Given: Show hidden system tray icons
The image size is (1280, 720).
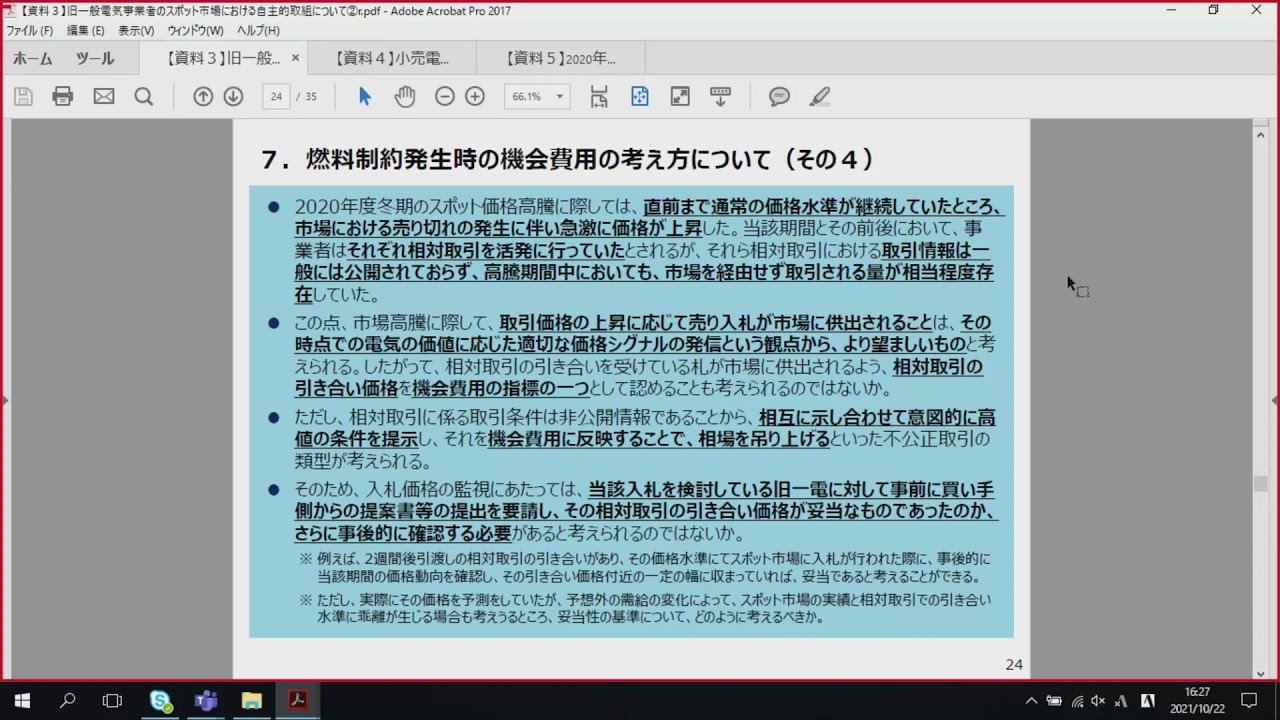Looking at the screenshot, I should (x=1031, y=701).
